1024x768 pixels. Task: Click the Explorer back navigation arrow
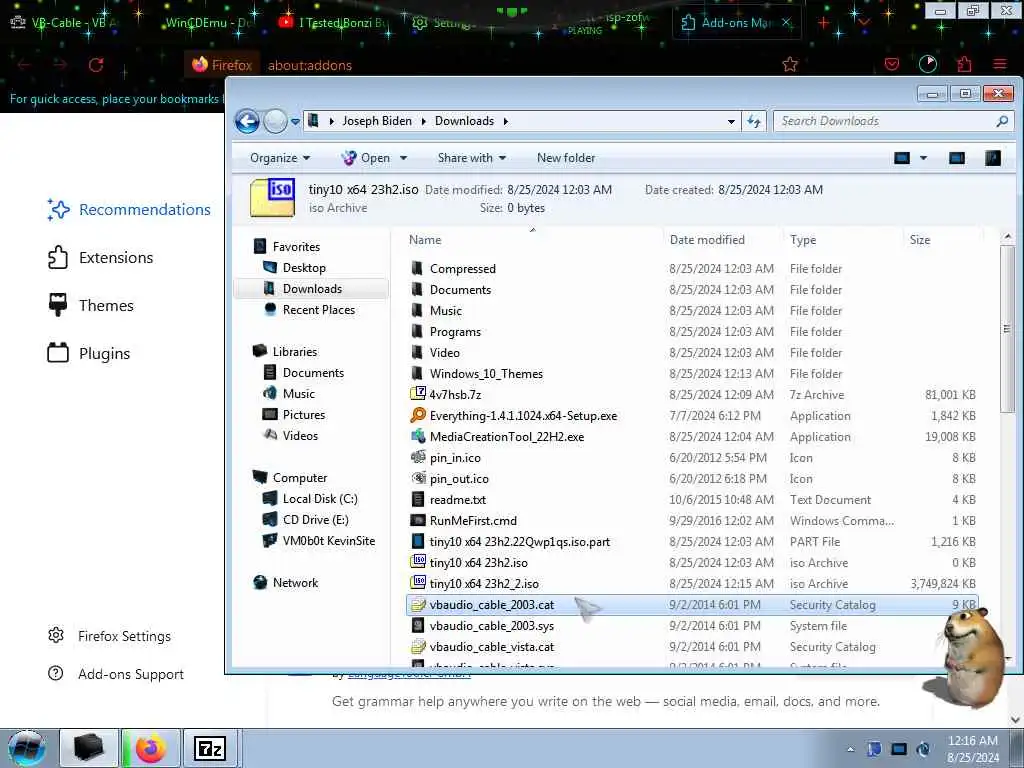point(247,121)
